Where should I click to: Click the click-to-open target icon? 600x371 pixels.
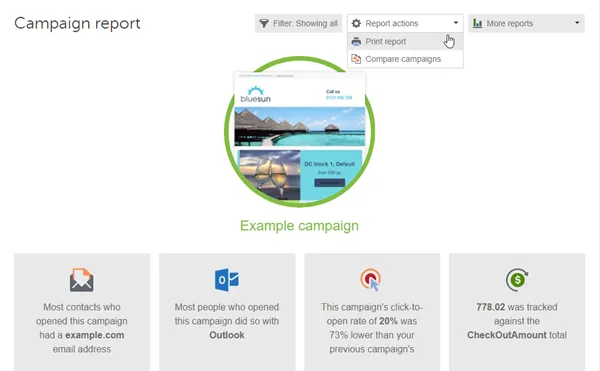(x=371, y=280)
